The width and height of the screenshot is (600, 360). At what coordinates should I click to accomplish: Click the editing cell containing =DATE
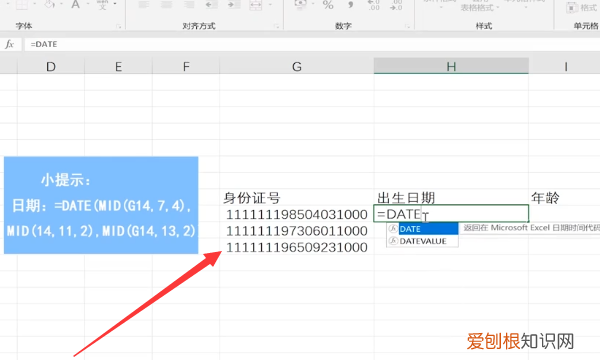click(x=451, y=213)
